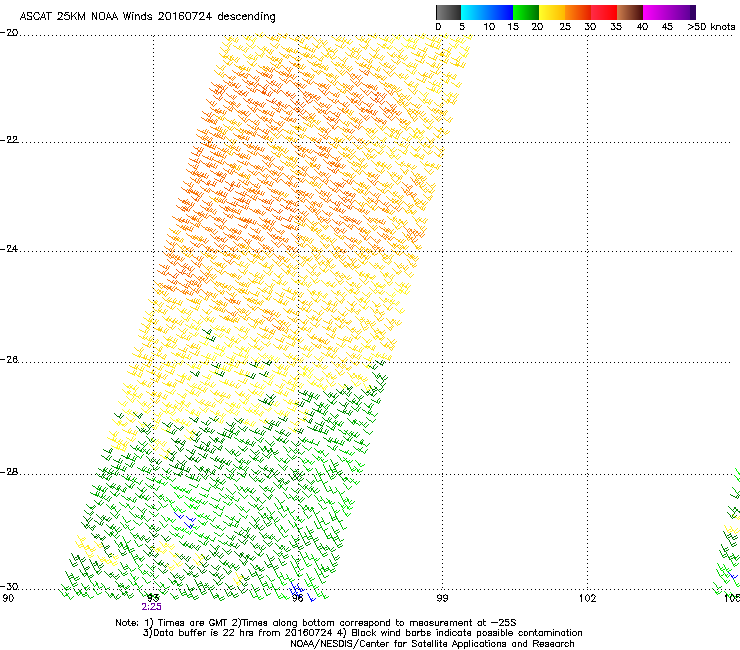Click the yellow 20-25 knots legend swatch
740x650 pixels.
[552, 12]
